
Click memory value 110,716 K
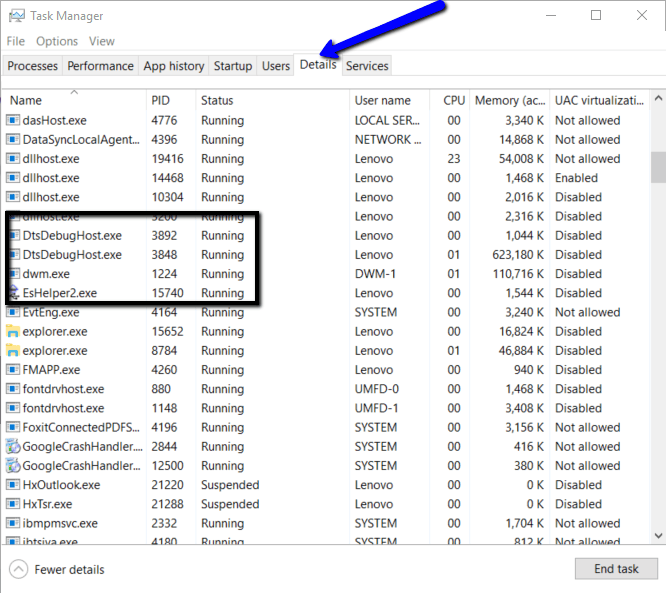click(518, 274)
